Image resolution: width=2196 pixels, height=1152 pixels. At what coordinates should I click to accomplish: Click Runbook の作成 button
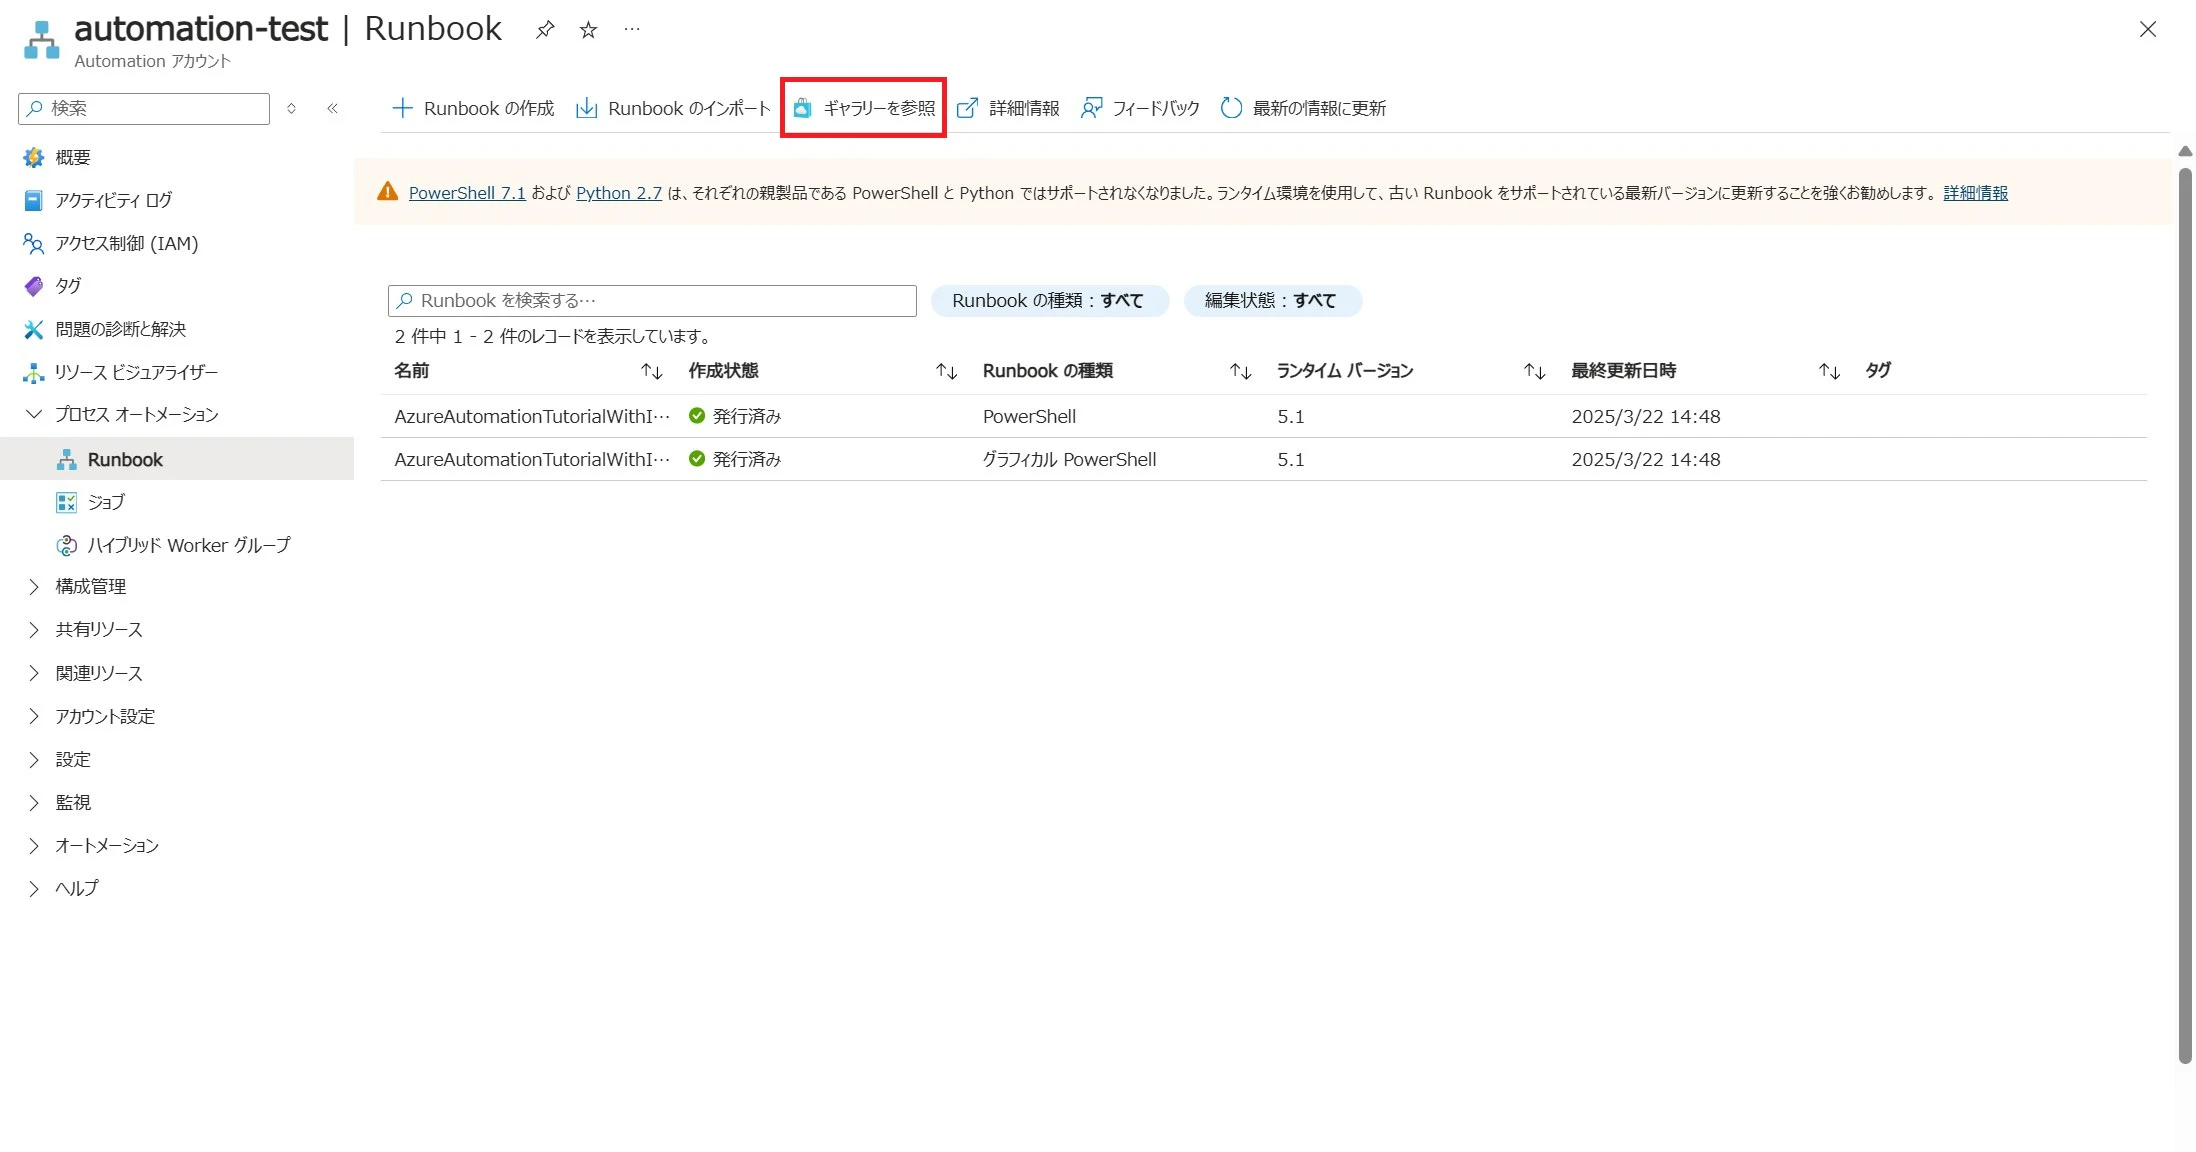(473, 108)
